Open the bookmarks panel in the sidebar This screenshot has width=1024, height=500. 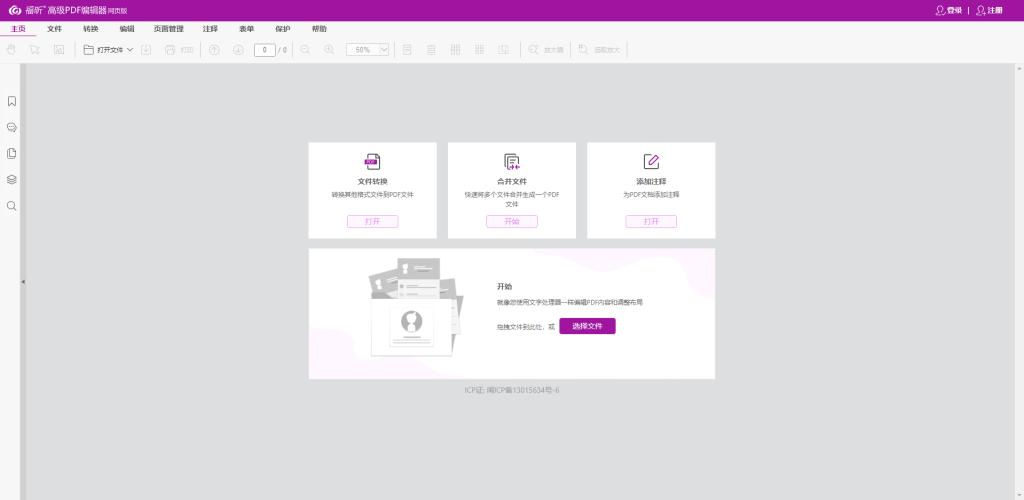12,101
